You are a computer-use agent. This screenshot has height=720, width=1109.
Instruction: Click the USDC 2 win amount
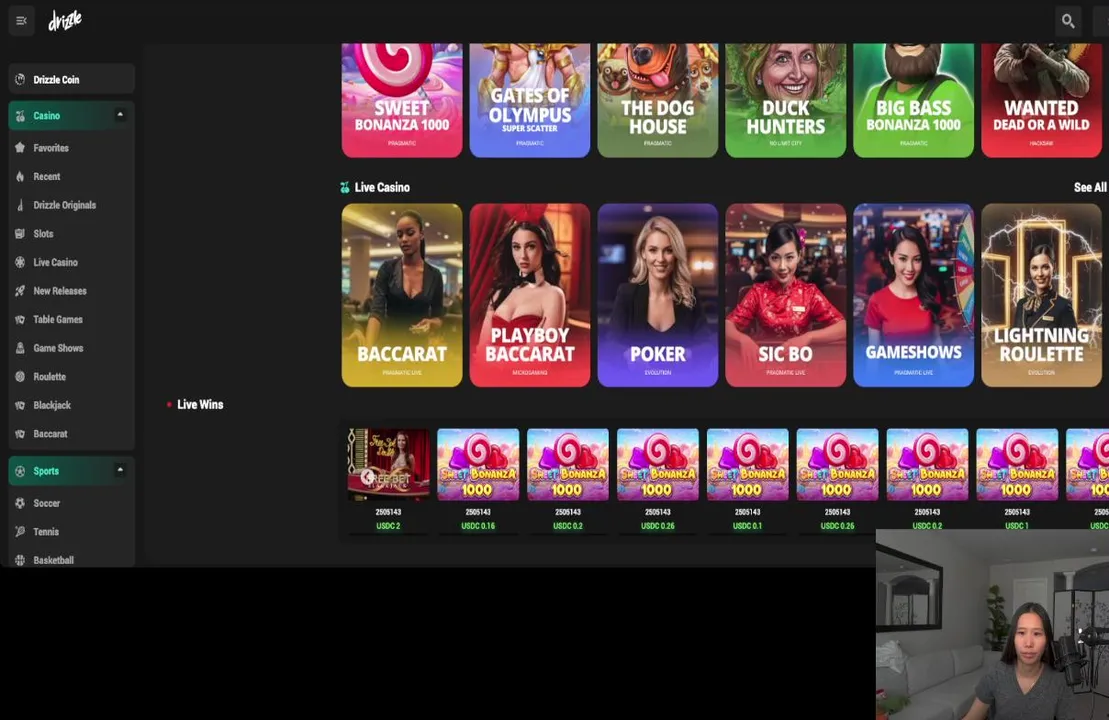pyautogui.click(x=388, y=526)
